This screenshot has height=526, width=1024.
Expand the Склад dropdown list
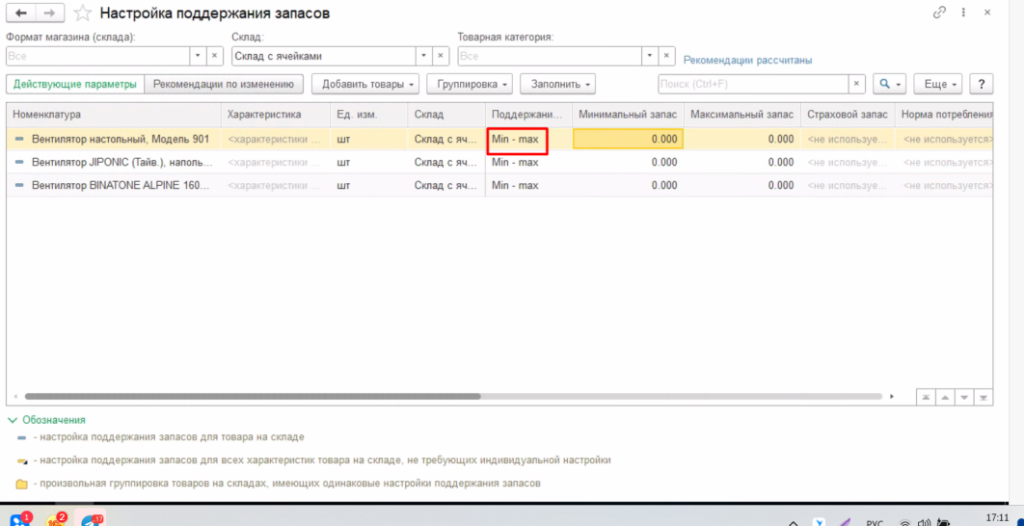pyautogui.click(x=424, y=56)
